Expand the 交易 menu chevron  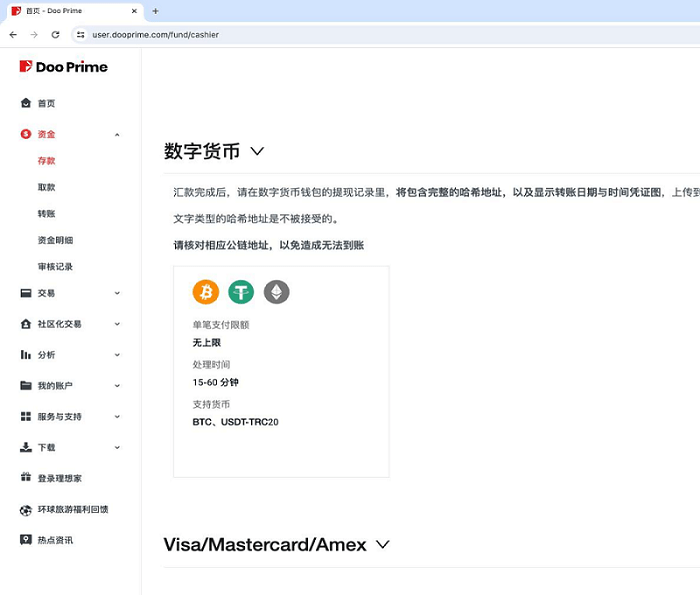(x=117, y=293)
